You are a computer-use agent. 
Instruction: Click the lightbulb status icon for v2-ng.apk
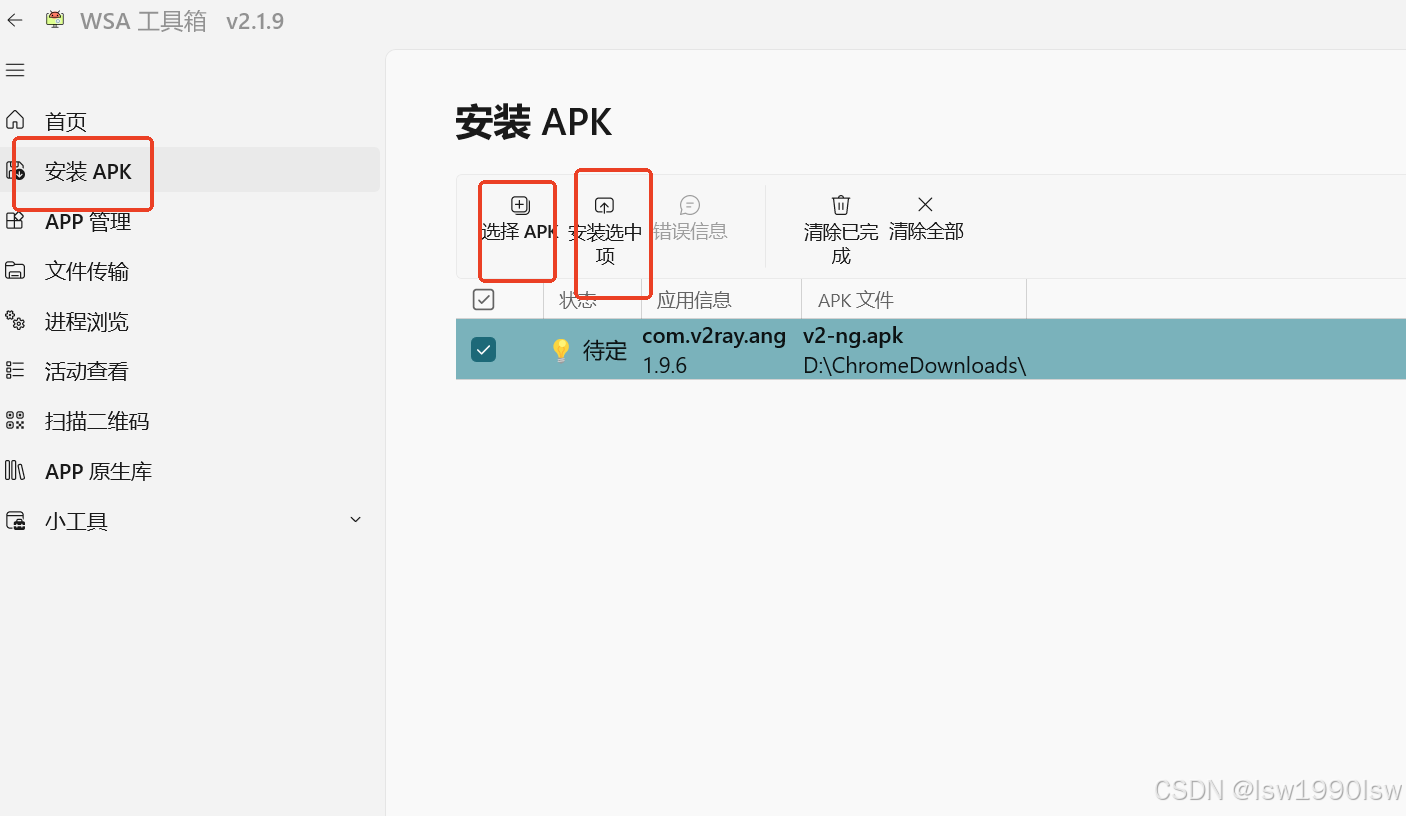tap(561, 350)
